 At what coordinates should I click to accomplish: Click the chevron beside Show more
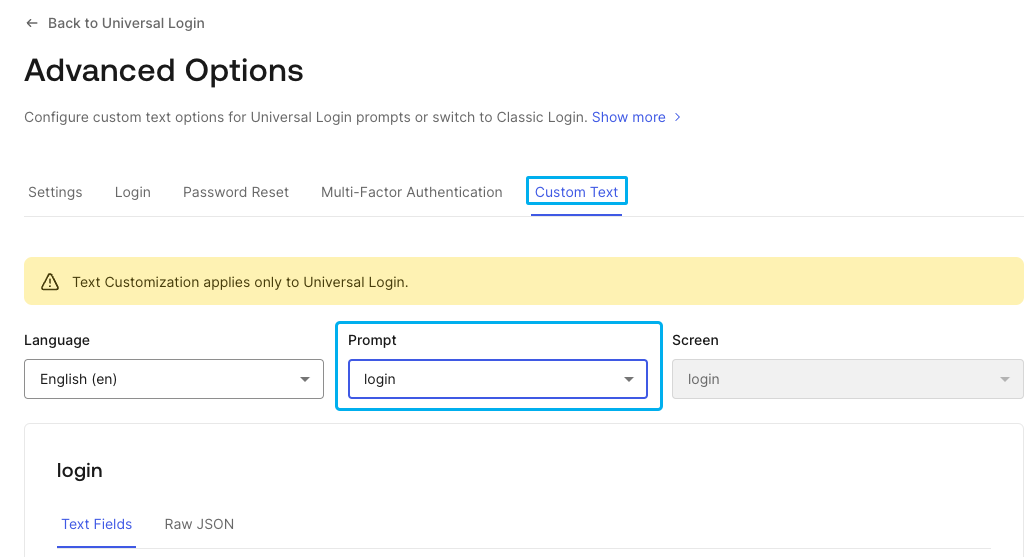678,117
